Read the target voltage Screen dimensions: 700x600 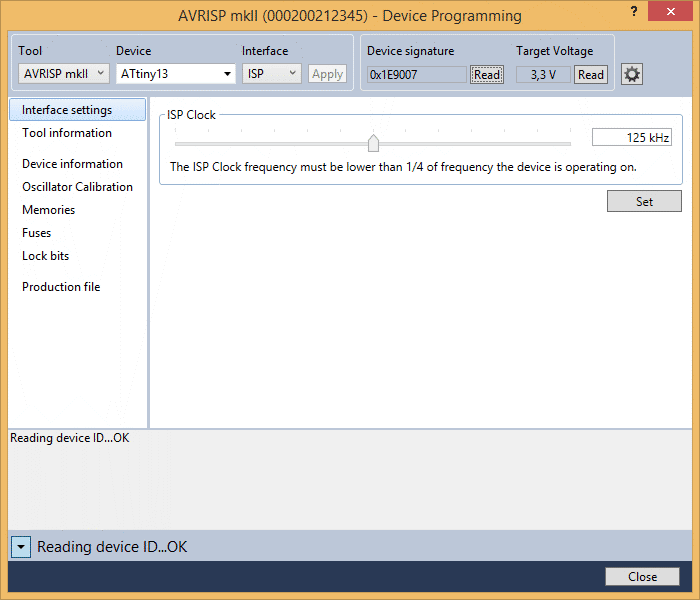591,75
